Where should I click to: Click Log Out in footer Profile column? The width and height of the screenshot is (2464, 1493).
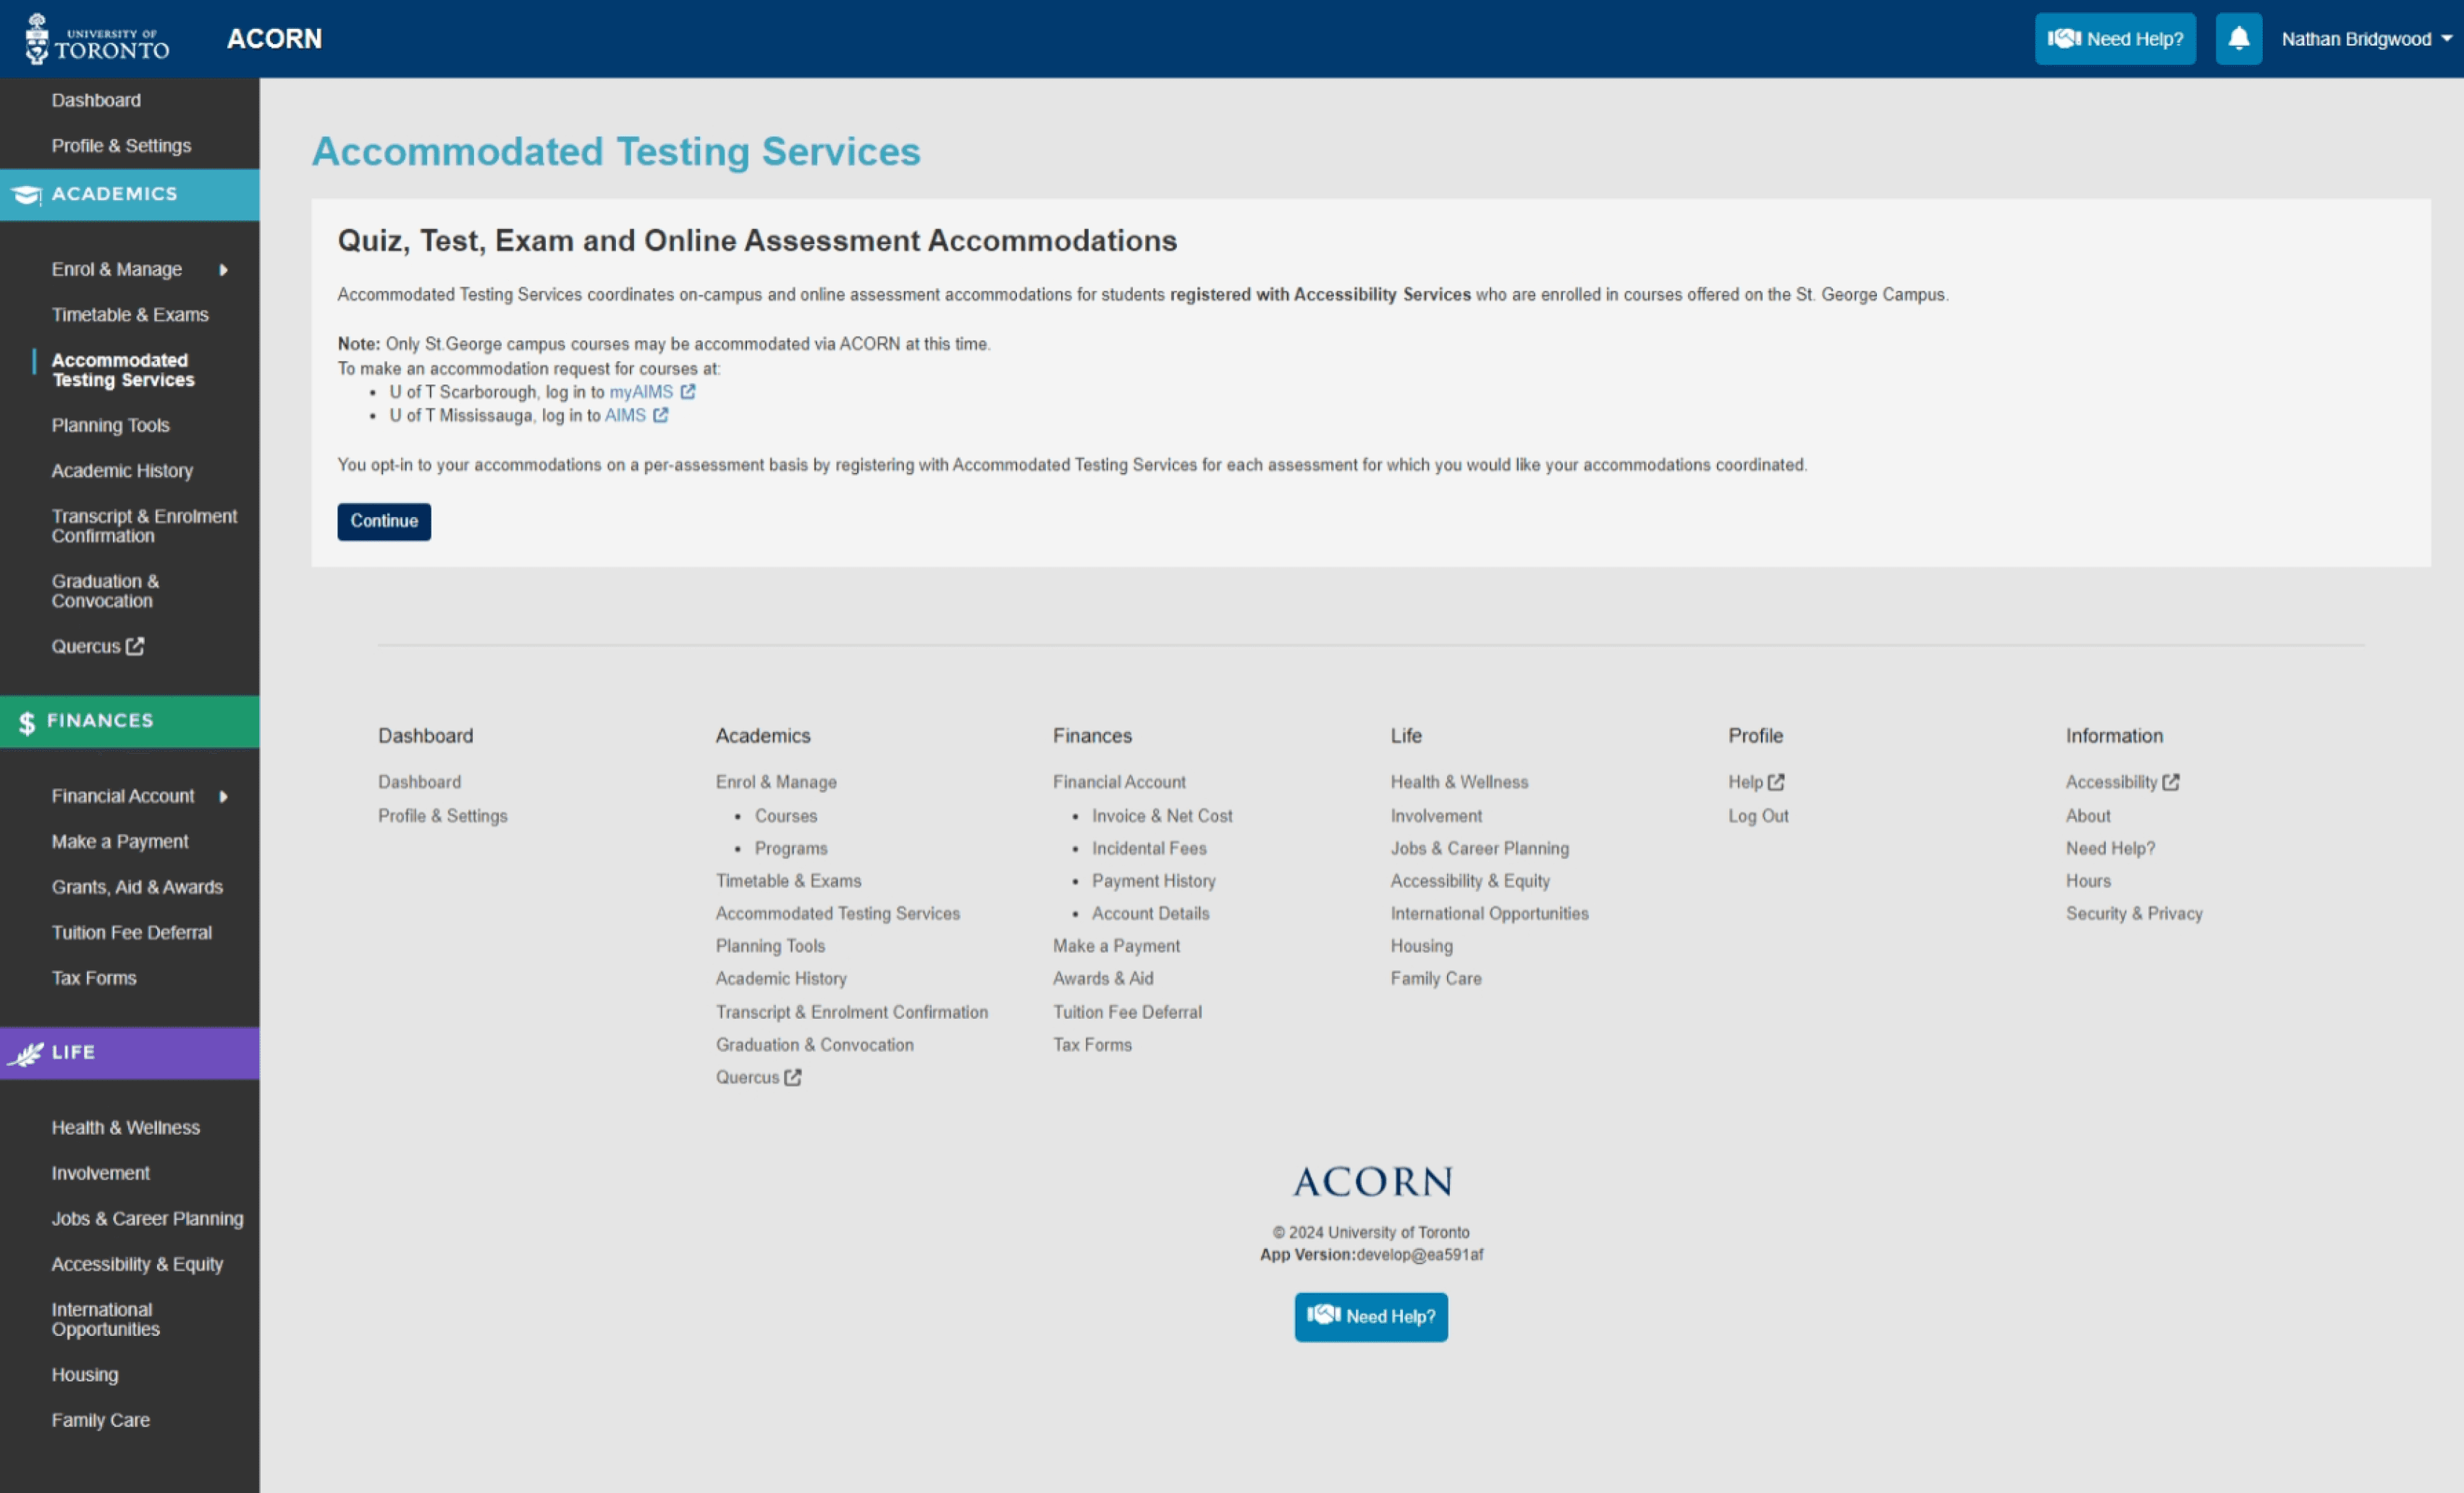coord(1758,816)
